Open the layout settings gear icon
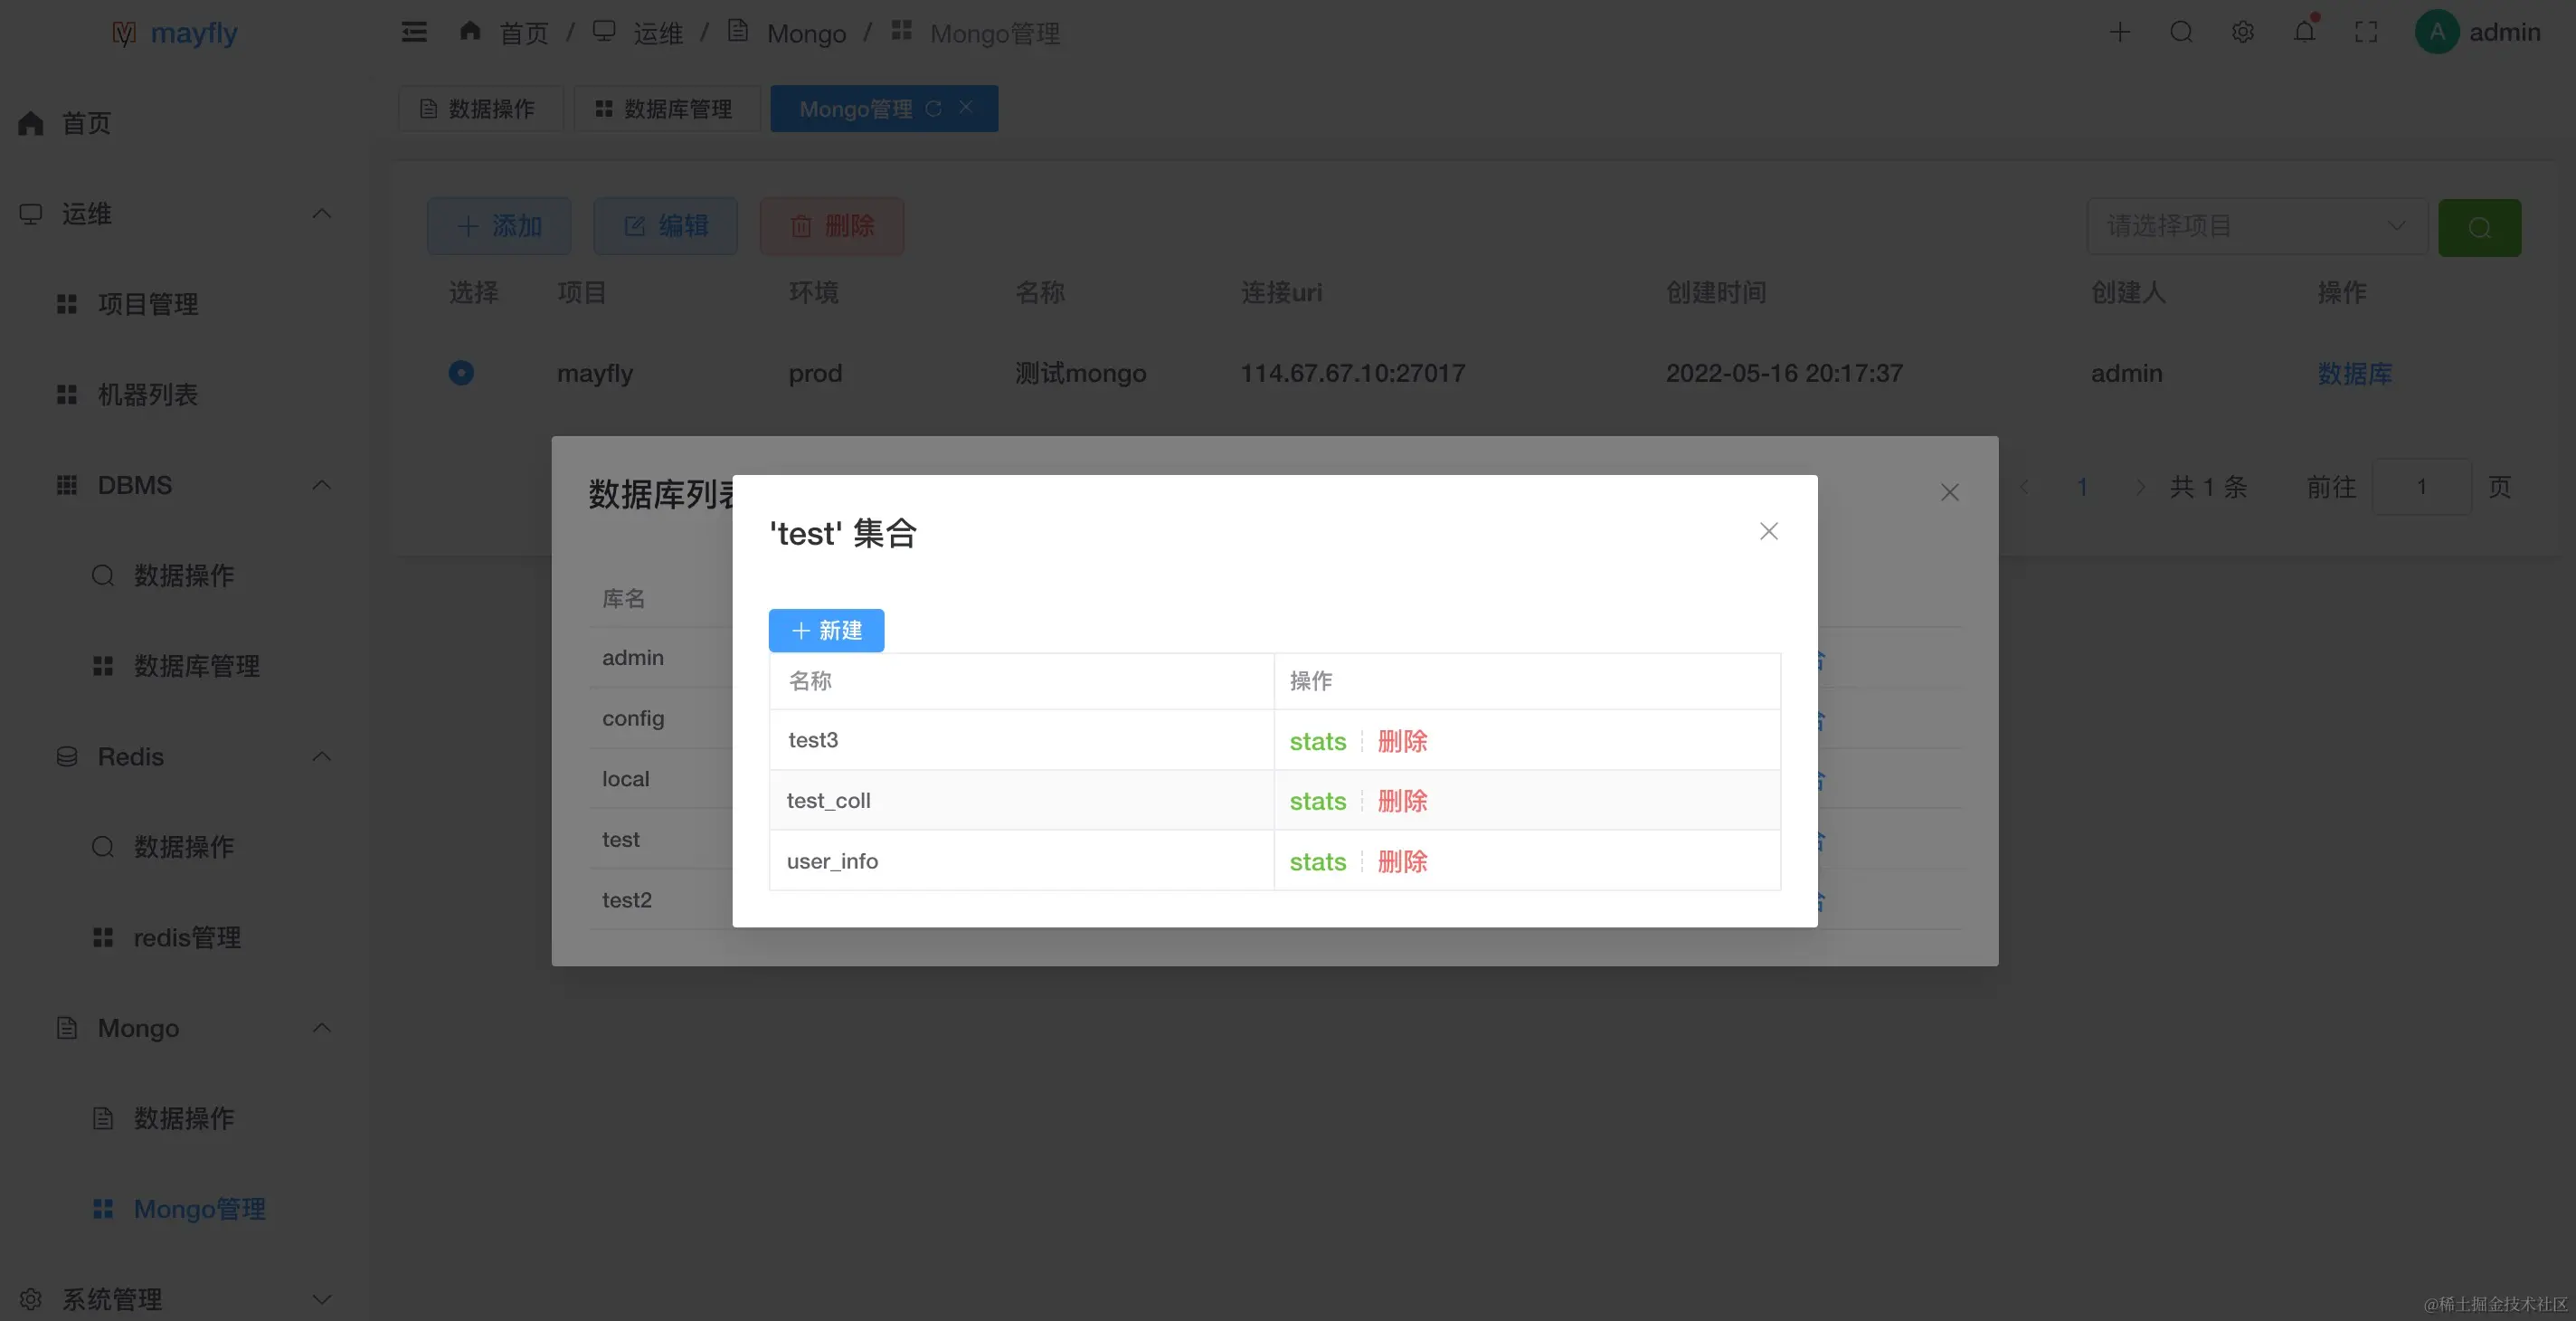 [2243, 32]
